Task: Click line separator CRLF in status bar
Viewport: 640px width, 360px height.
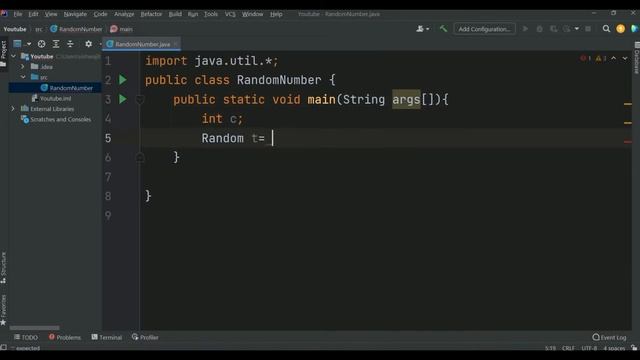Action: click(x=568, y=348)
